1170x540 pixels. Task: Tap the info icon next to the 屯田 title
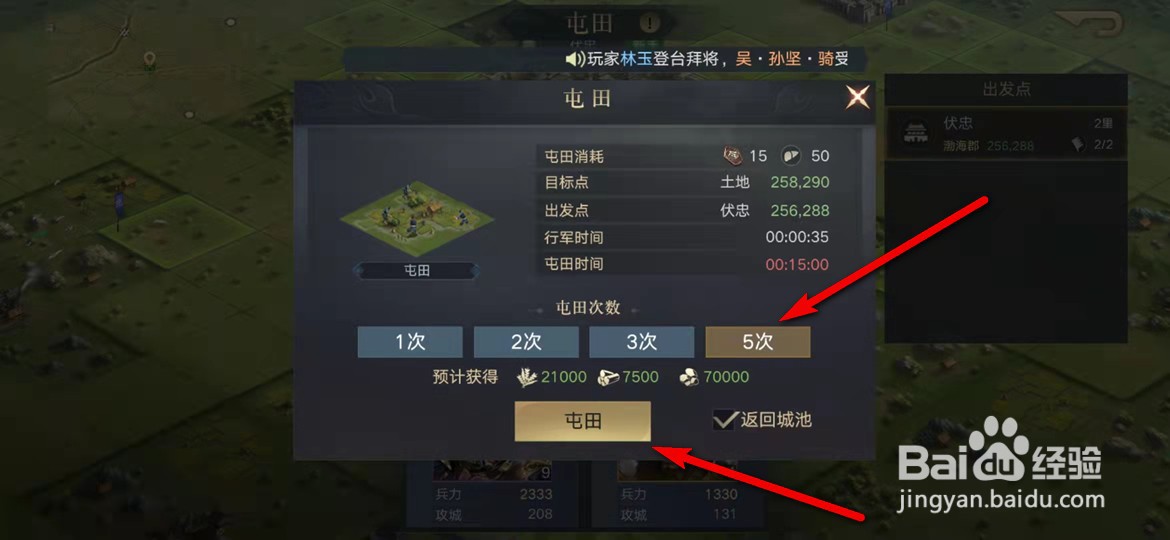[649, 23]
